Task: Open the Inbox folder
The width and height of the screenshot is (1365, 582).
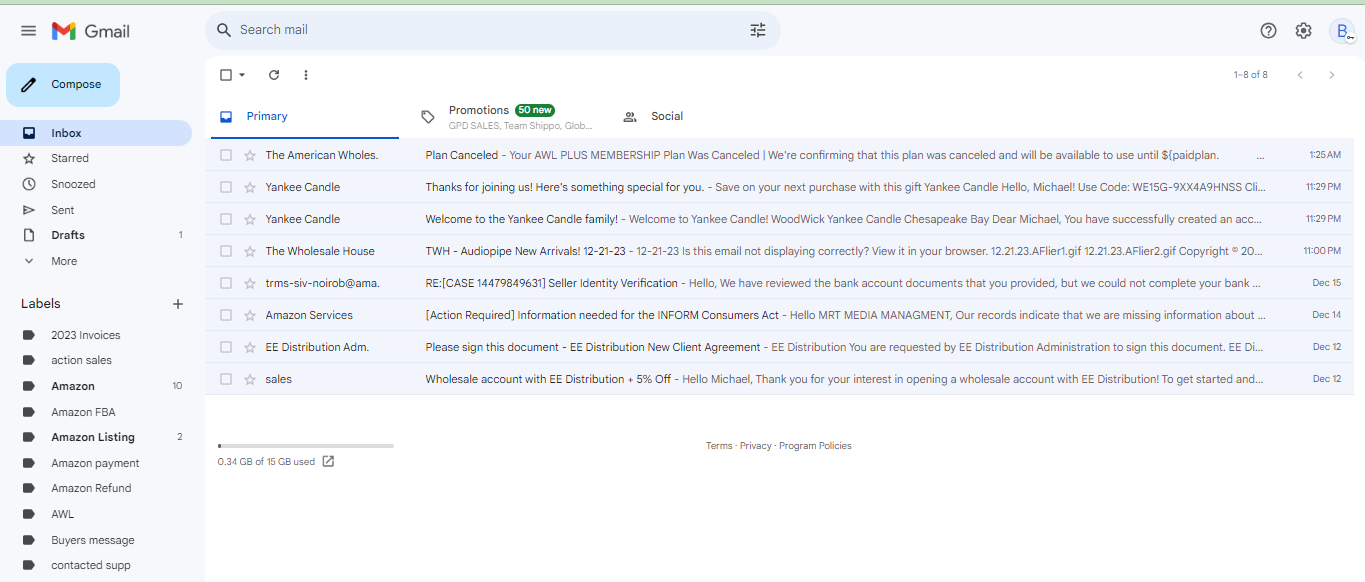Action: [96, 133]
